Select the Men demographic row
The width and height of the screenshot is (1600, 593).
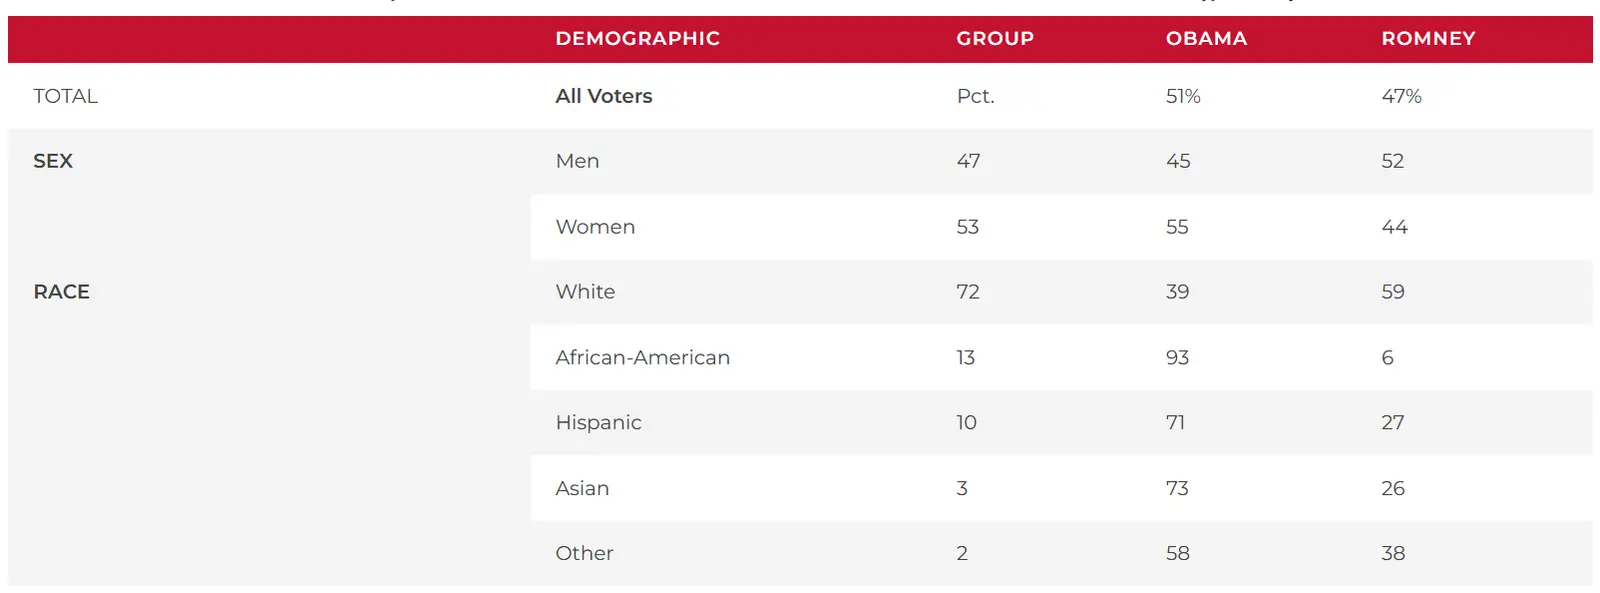578,161
